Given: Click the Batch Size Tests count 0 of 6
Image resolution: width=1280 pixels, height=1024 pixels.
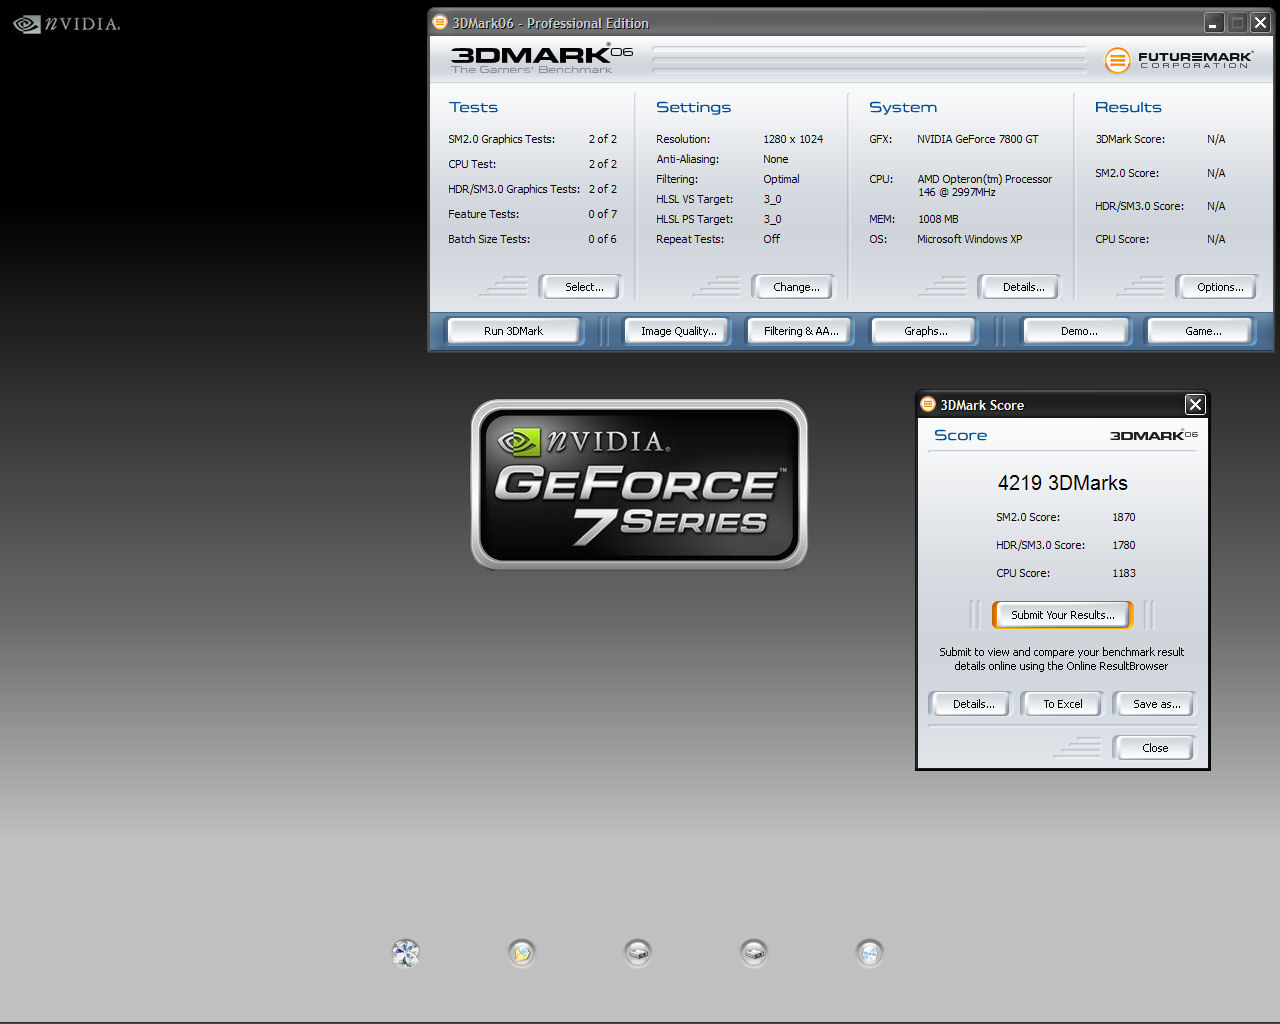Looking at the screenshot, I should [x=603, y=239].
